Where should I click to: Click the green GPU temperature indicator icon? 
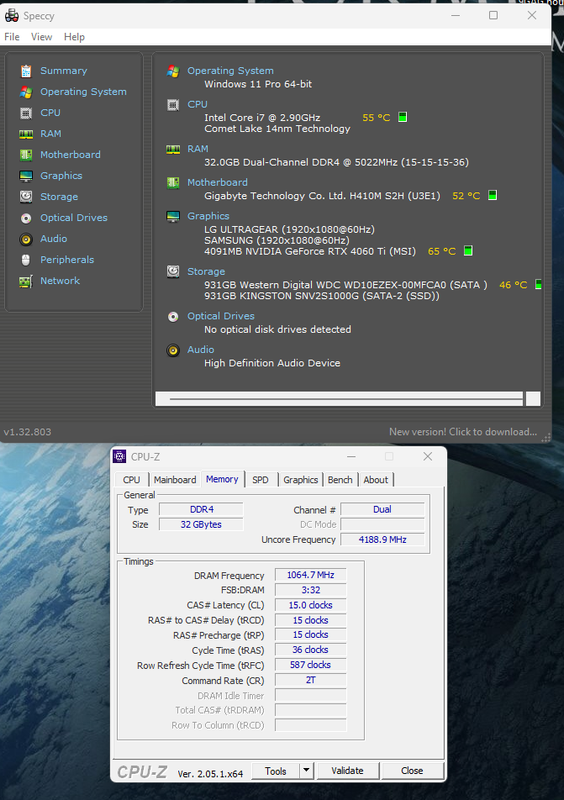[468, 251]
